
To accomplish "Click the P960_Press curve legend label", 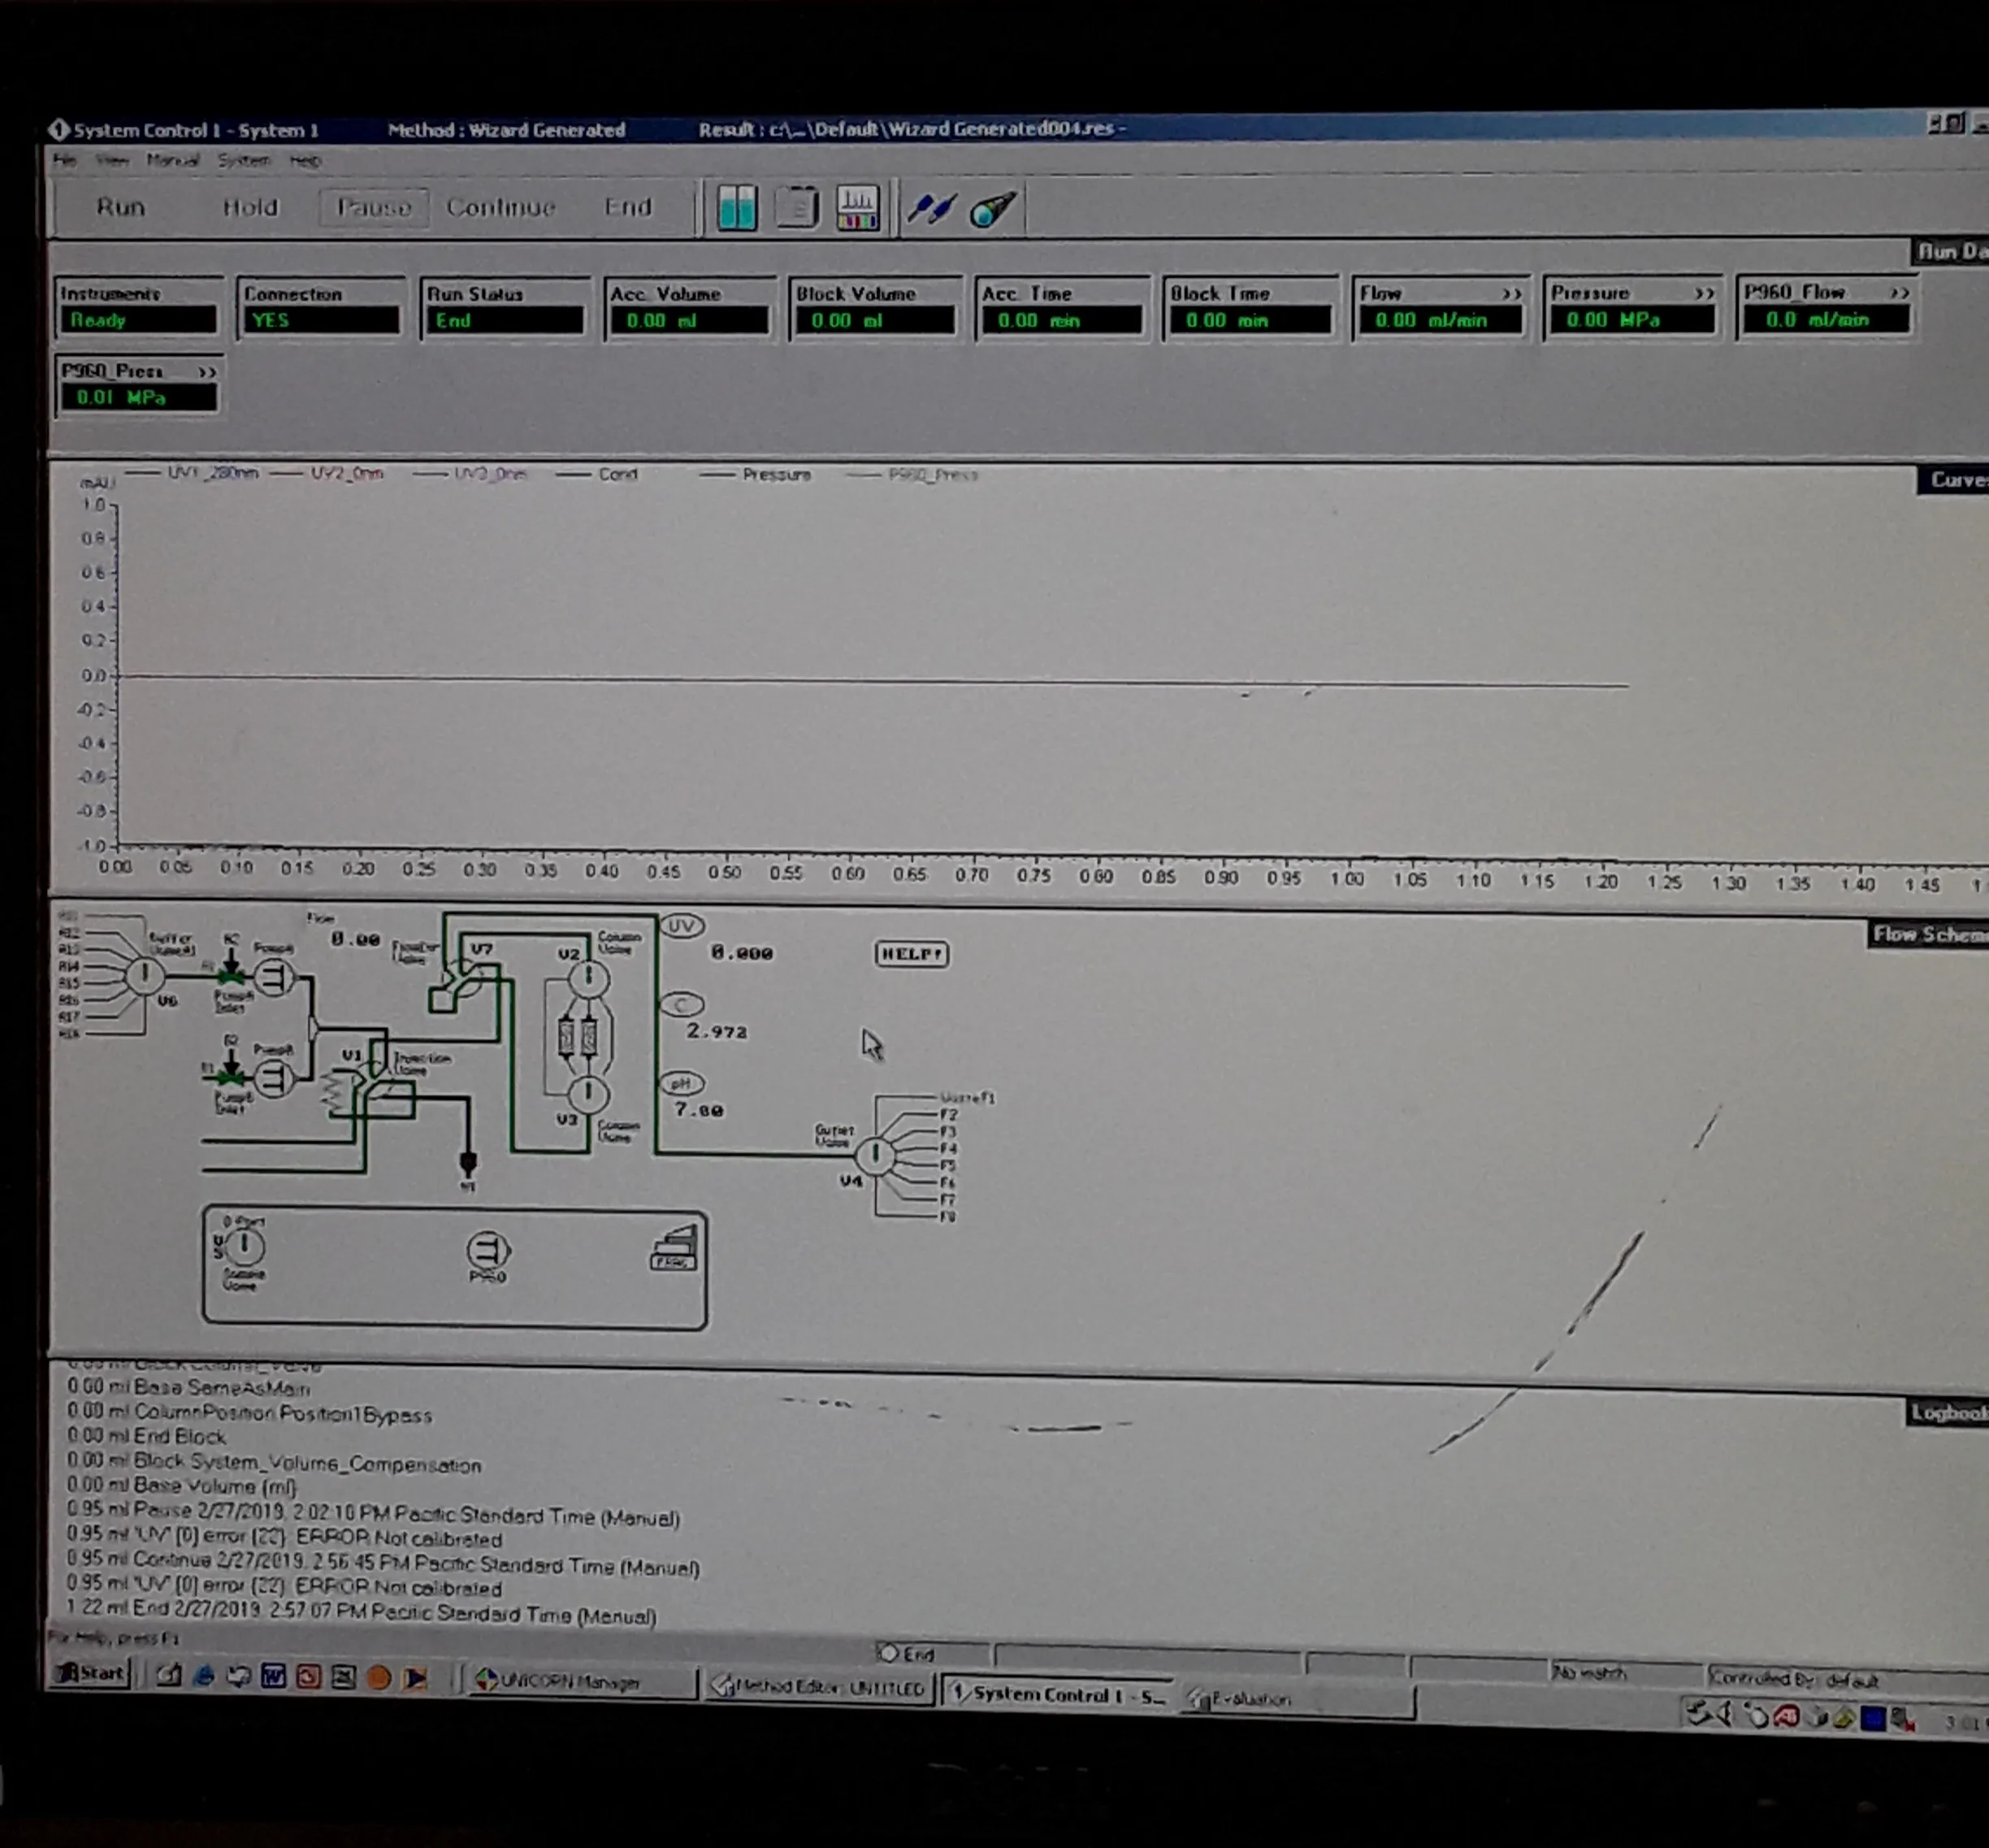I will point(933,474).
